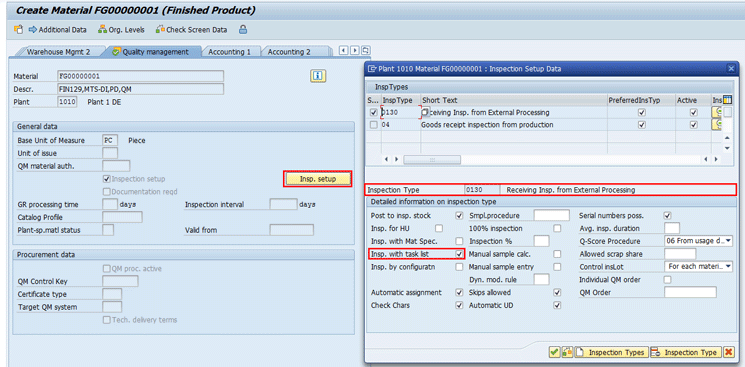Image resolution: width=745 pixels, height=367 pixels.
Task: Click 'Goods receipt inspection from production' row text
Action: (x=487, y=125)
